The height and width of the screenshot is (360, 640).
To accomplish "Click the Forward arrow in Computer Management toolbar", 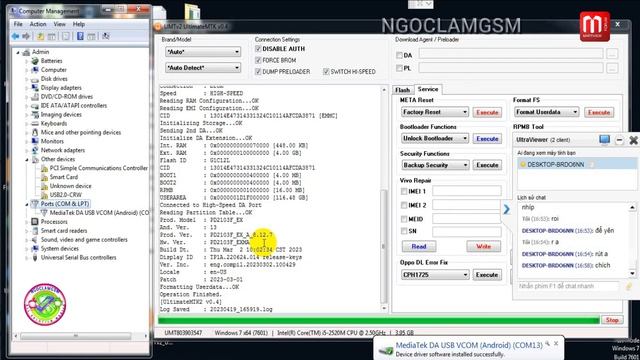I will pos(26,36).
